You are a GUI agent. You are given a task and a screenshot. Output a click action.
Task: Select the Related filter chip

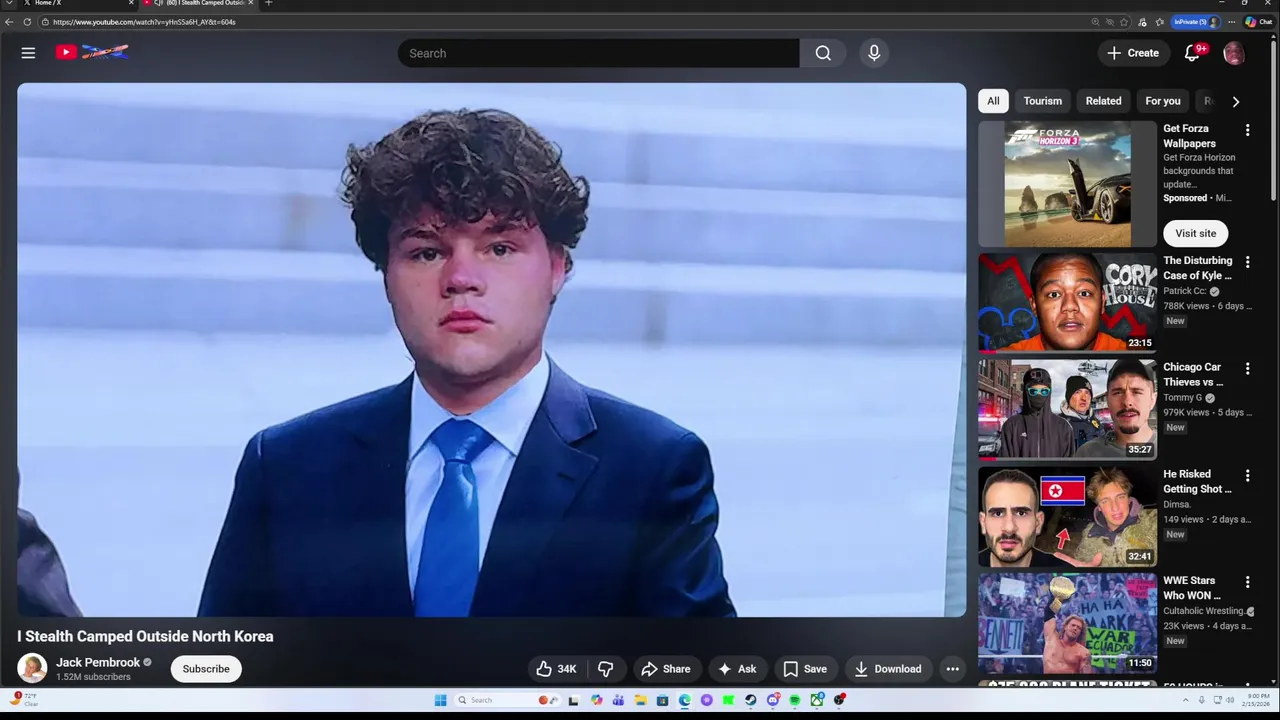1103,101
